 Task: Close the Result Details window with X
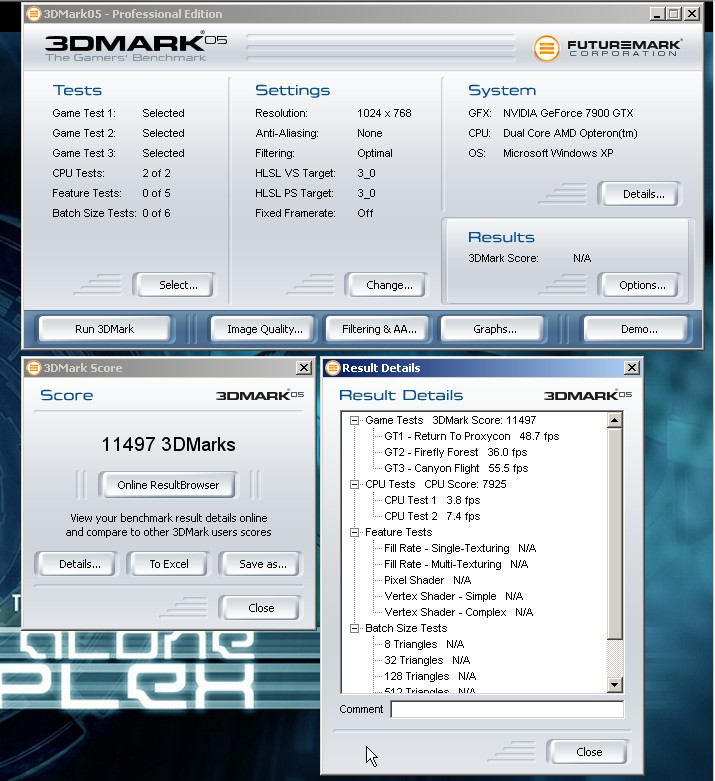point(632,368)
